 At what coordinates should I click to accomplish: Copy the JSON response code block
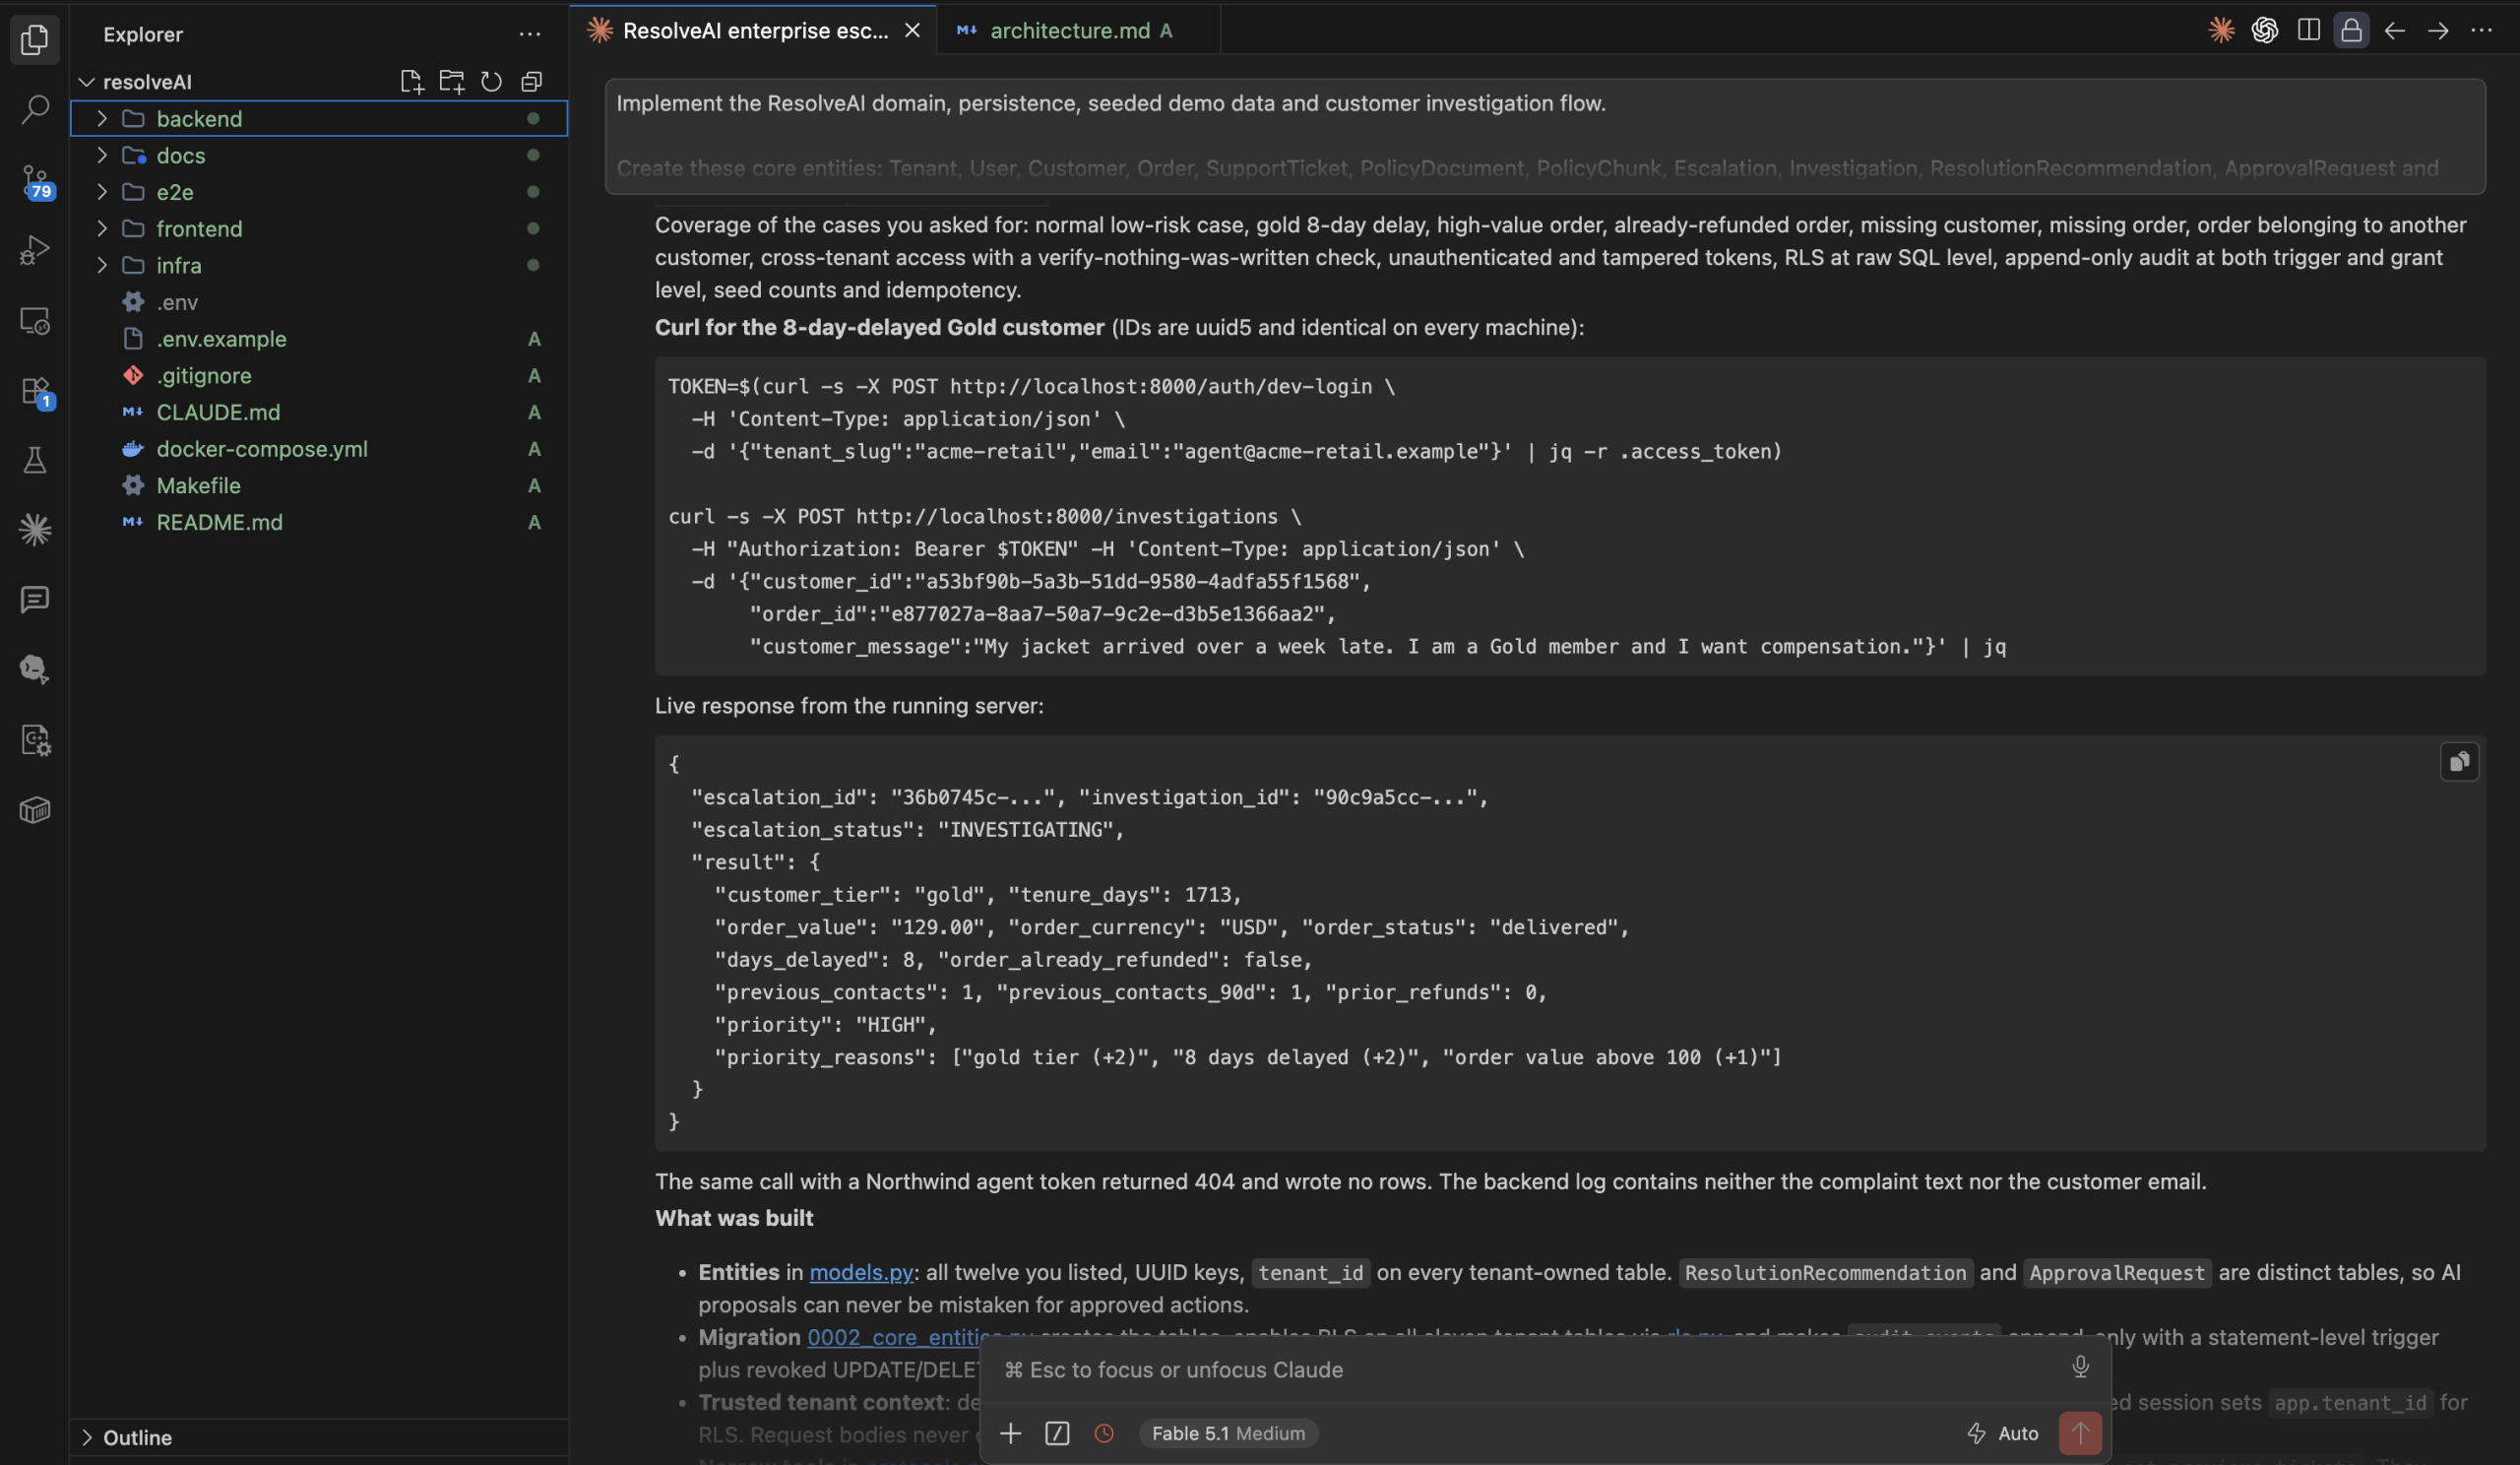[x=2459, y=762]
